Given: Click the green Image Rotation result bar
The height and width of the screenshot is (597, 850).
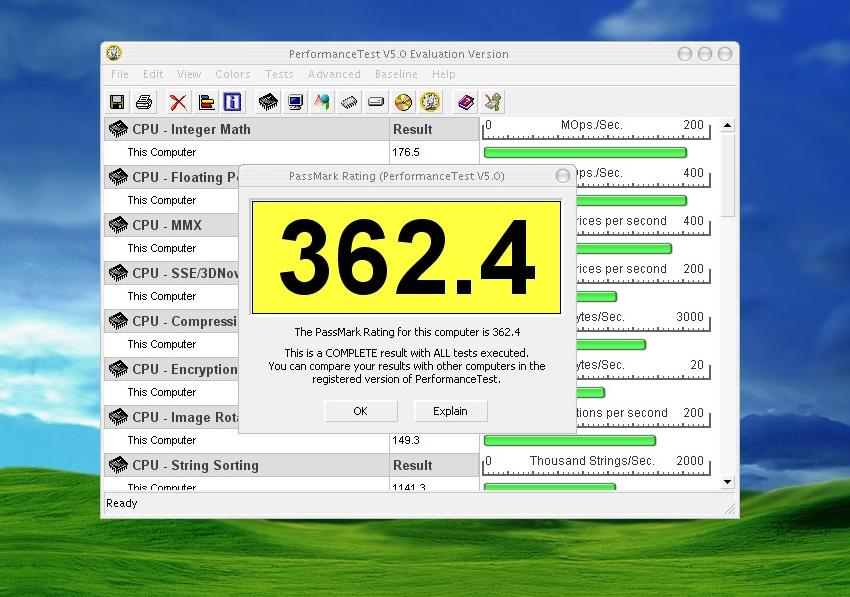Looking at the screenshot, I should coord(570,440).
